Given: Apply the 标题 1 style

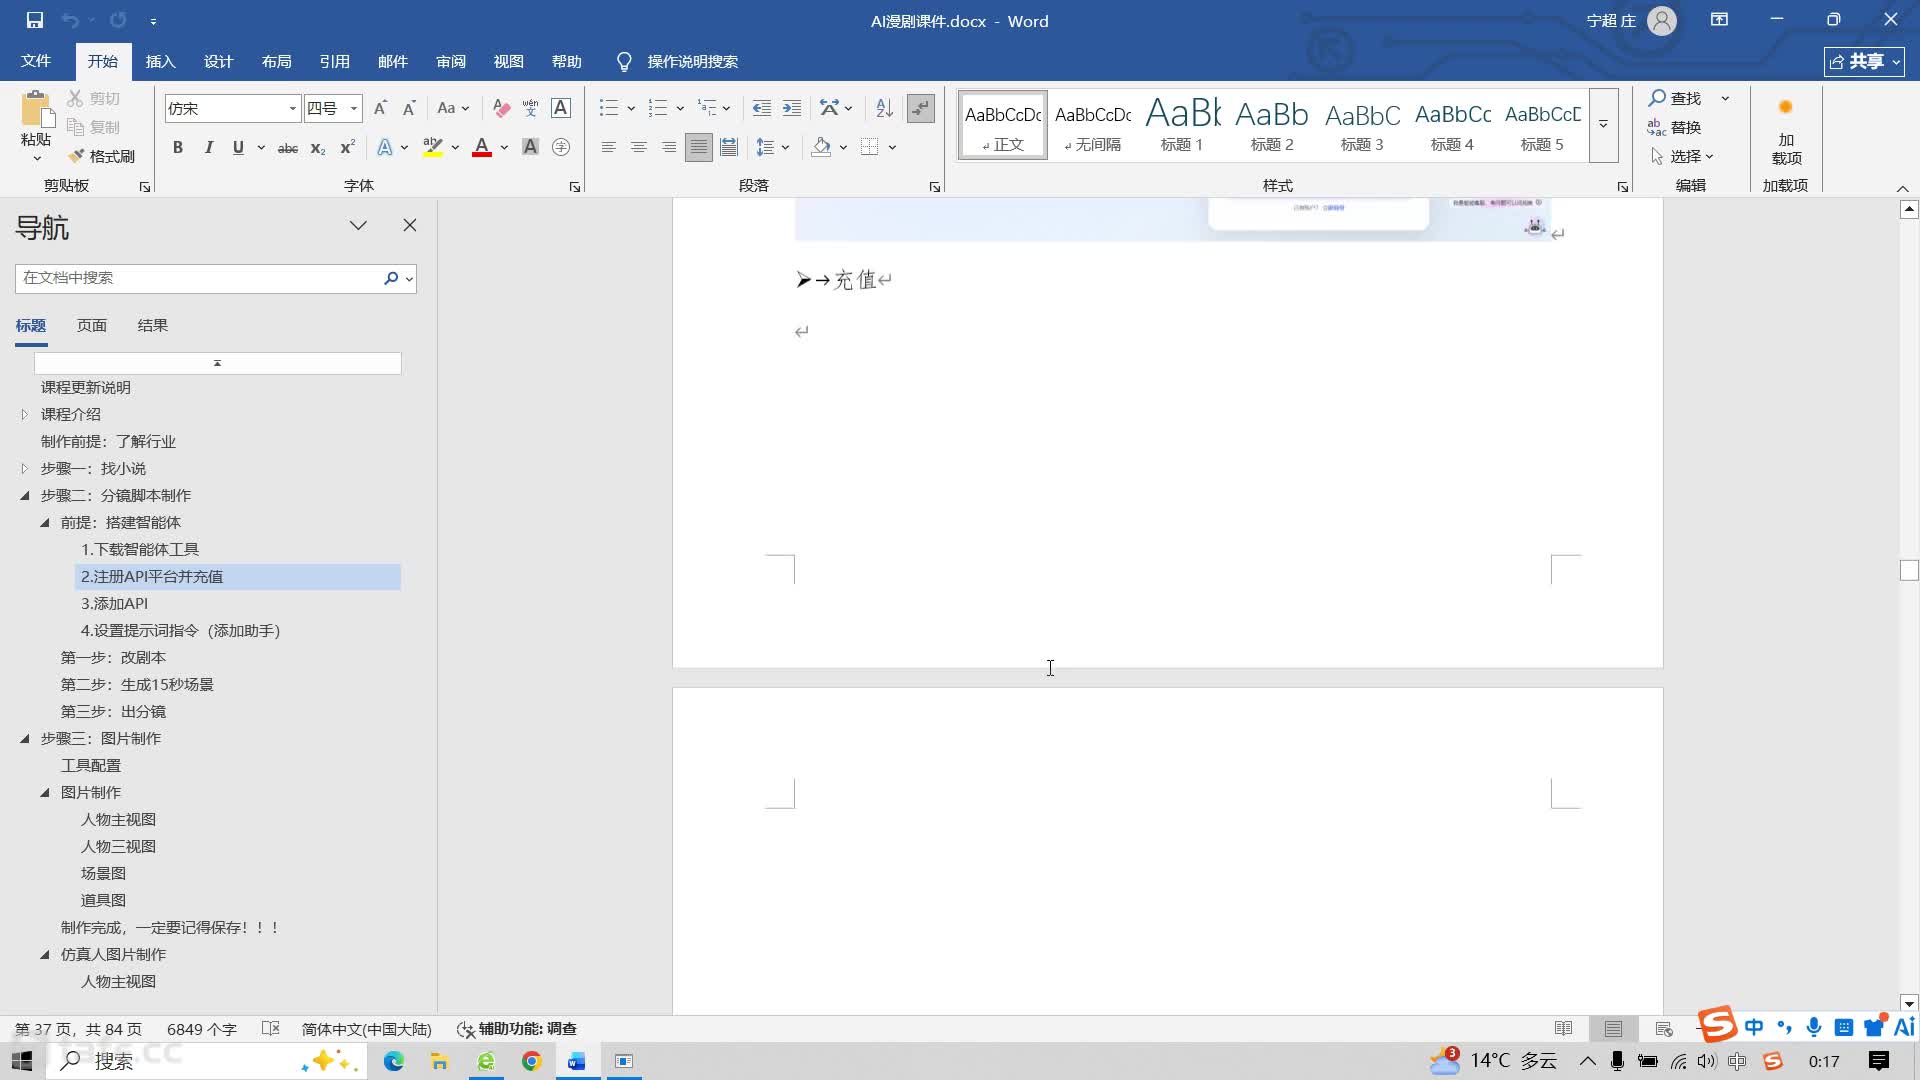Looking at the screenshot, I should tap(1182, 125).
